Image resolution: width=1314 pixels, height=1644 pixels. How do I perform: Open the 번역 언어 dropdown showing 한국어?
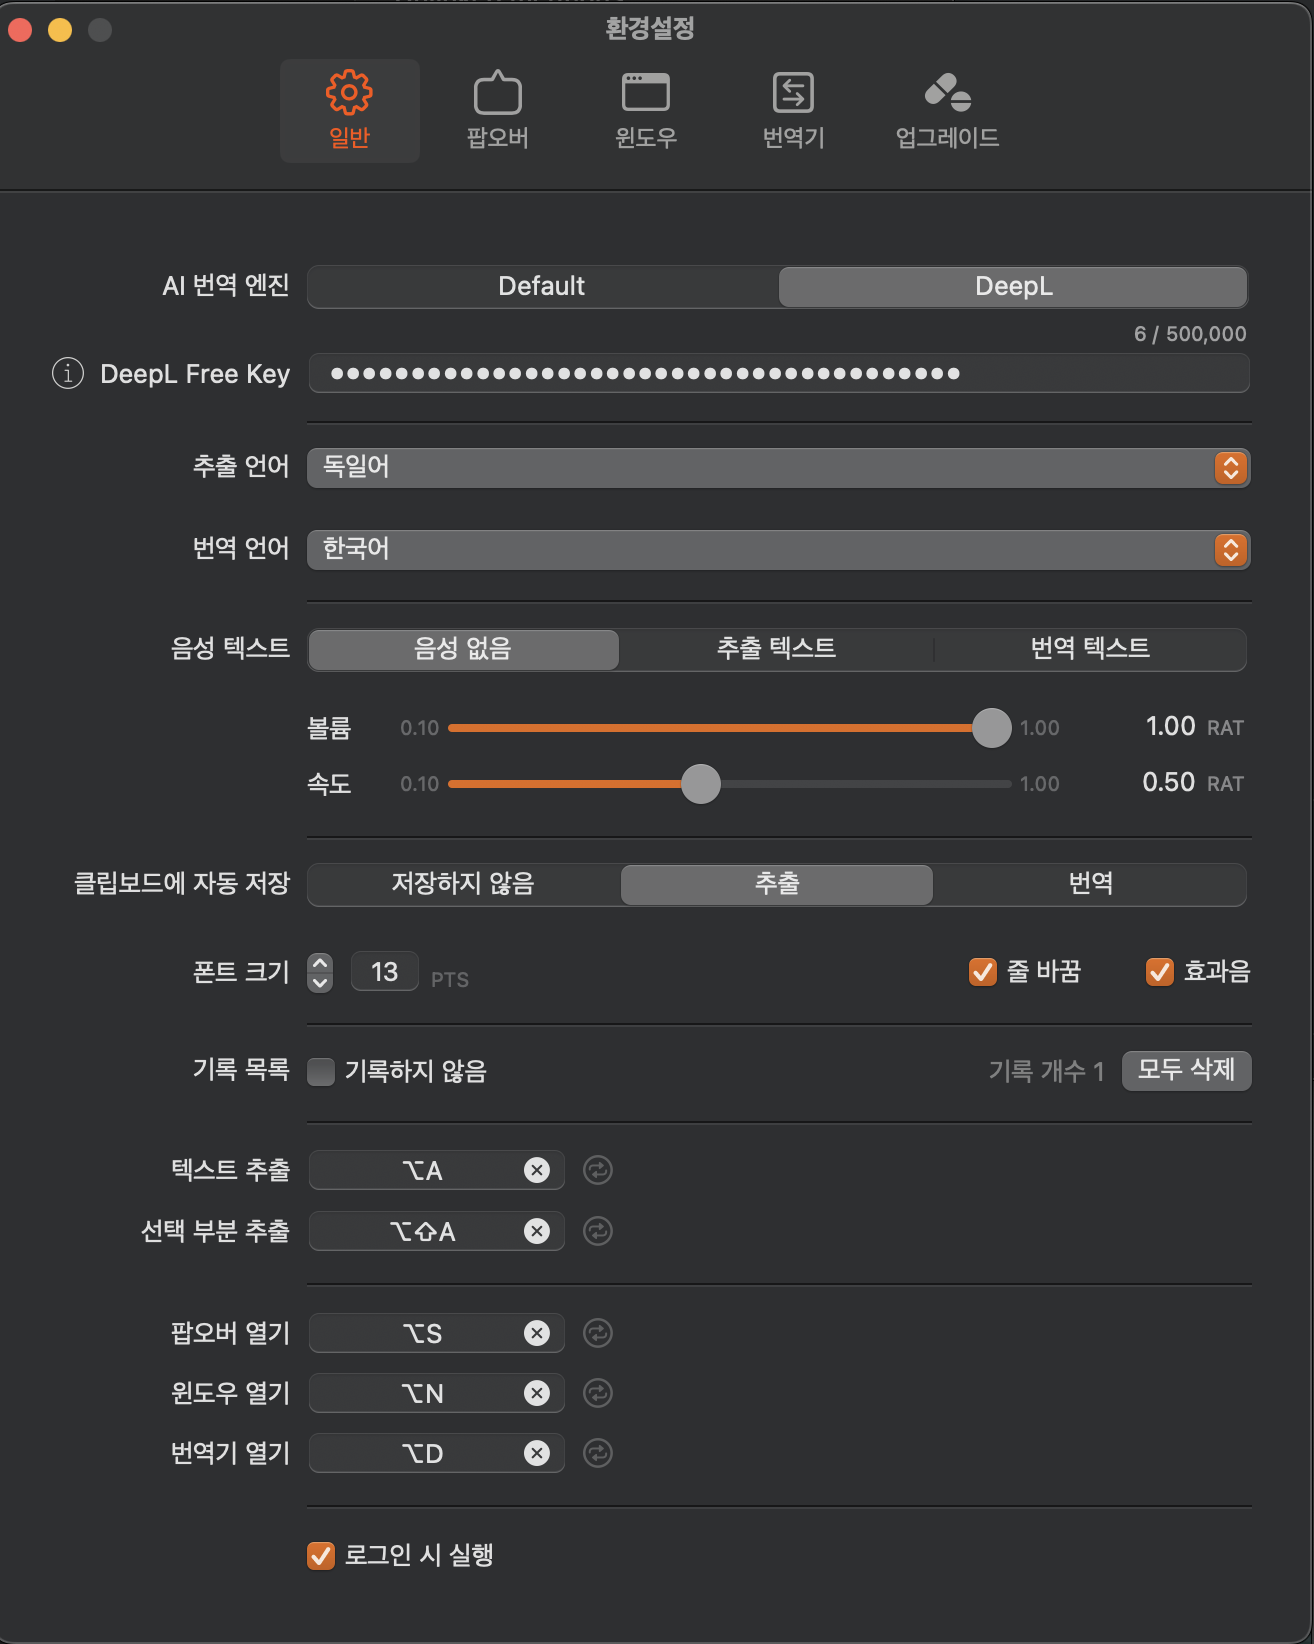pos(778,549)
